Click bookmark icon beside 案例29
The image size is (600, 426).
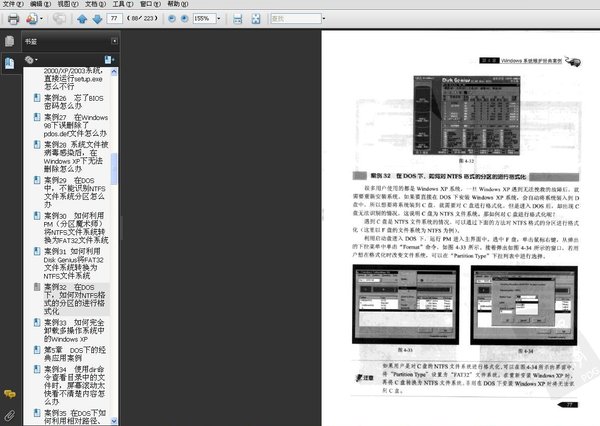(37, 180)
